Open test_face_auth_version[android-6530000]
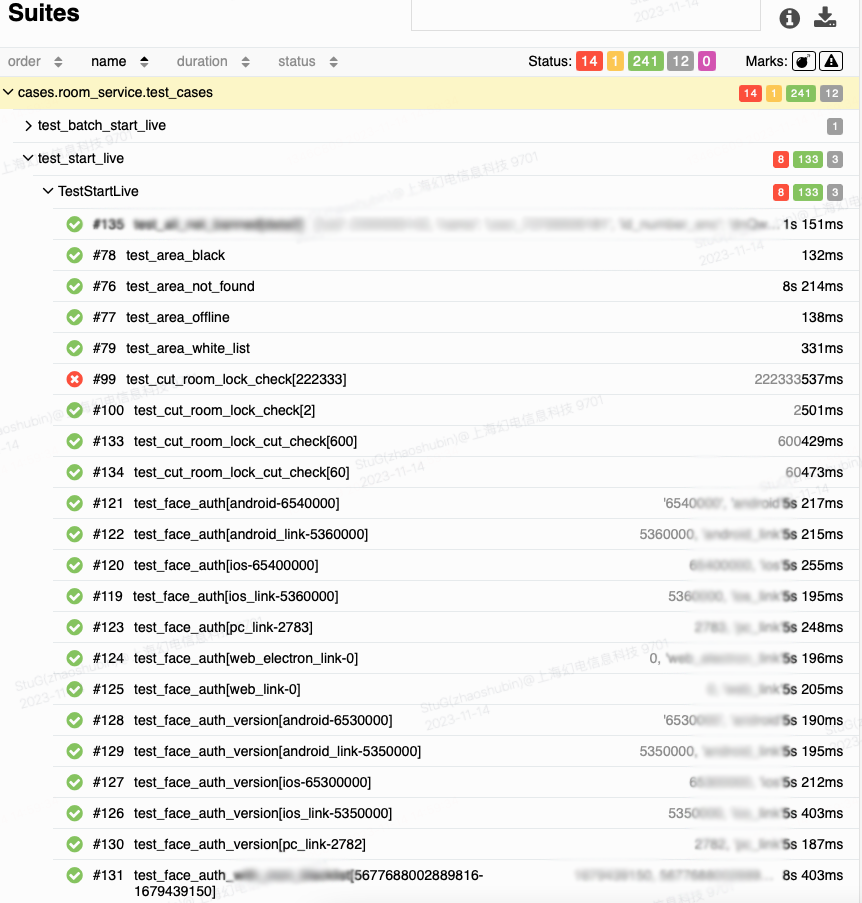862x903 pixels. tap(456, 720)
